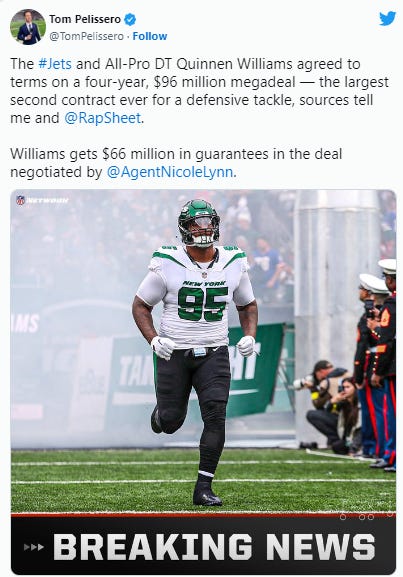This screenshot has width=403, height=577.
Task: Open the #Jets hashtag
Action: [x=55, y=64]
